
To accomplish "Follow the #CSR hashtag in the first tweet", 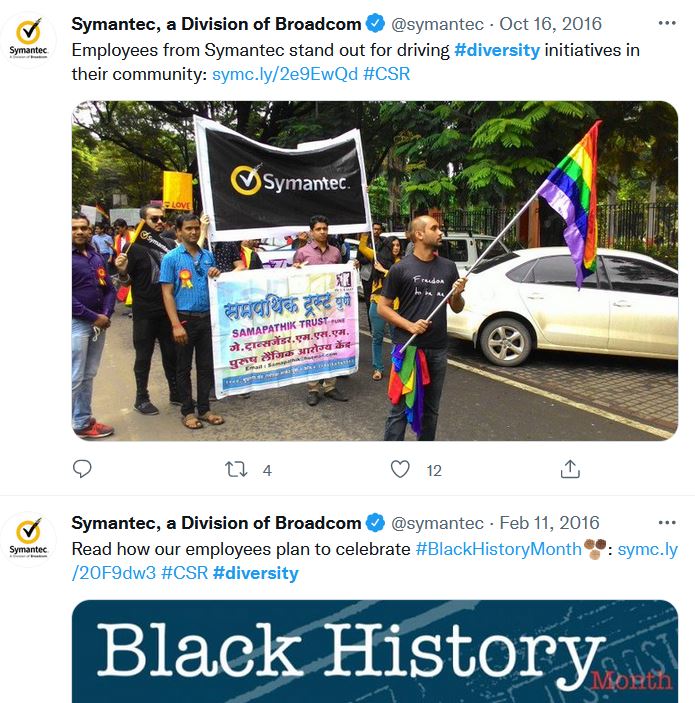I will [387, 74].
